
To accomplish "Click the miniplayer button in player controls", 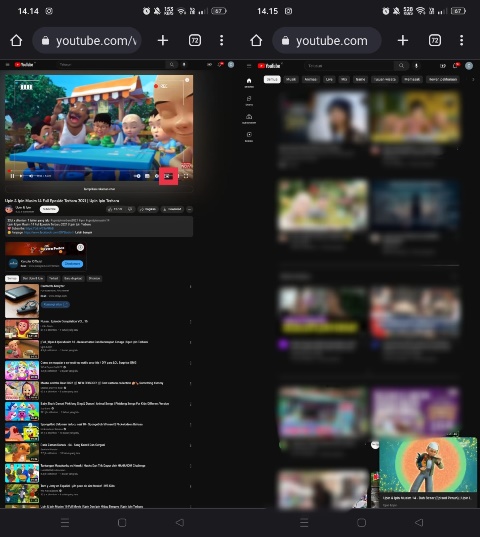I will pyautogui.click(x=168, y=176).
